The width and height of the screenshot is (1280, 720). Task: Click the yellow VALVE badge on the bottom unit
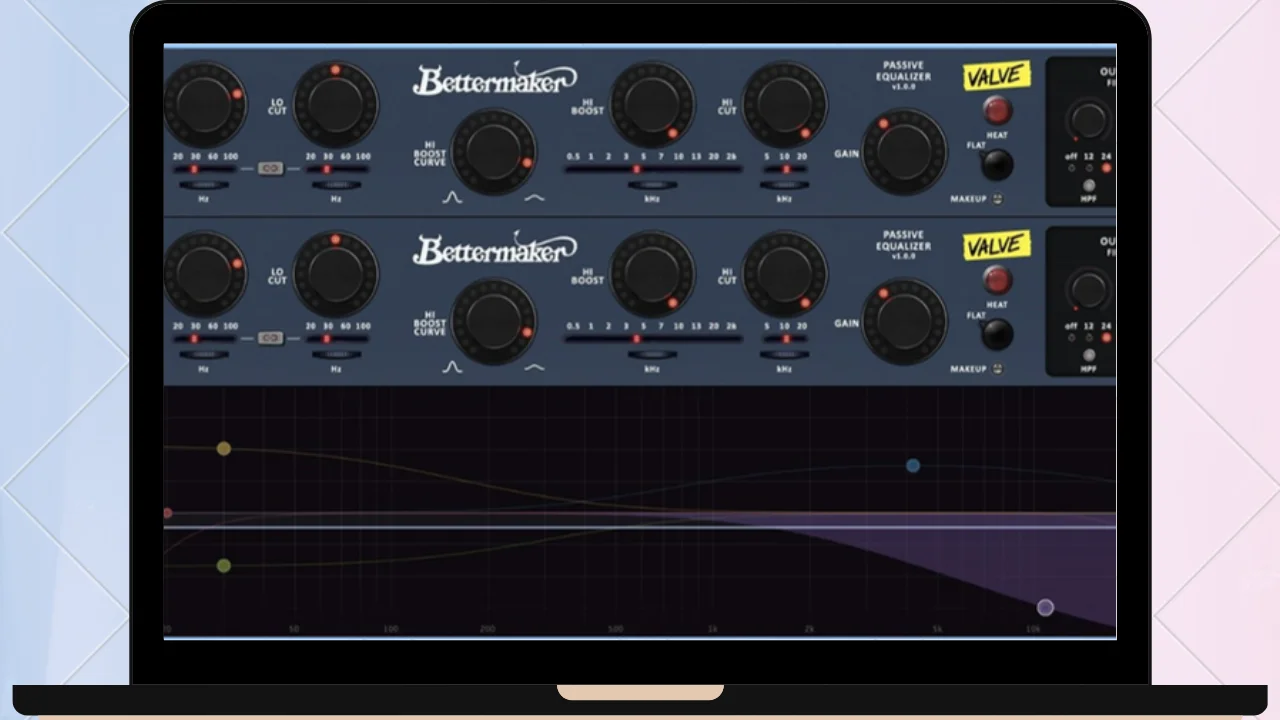tap(996, 246)
